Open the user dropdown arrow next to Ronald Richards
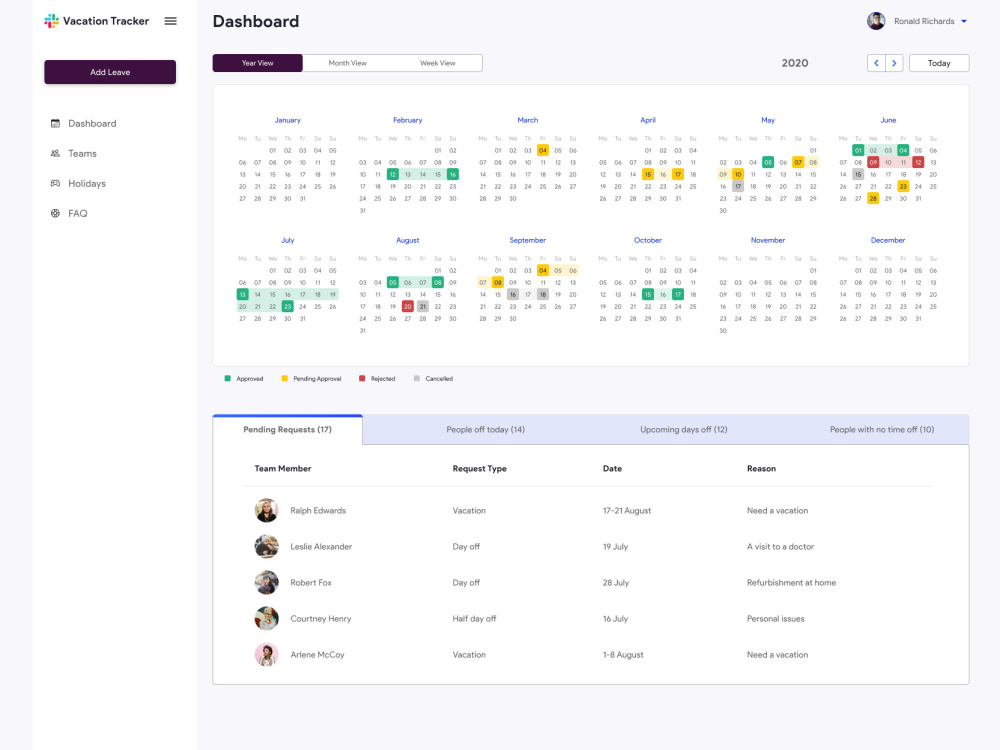The width and height of the screenshot is (1000, 750). point(964,21)
